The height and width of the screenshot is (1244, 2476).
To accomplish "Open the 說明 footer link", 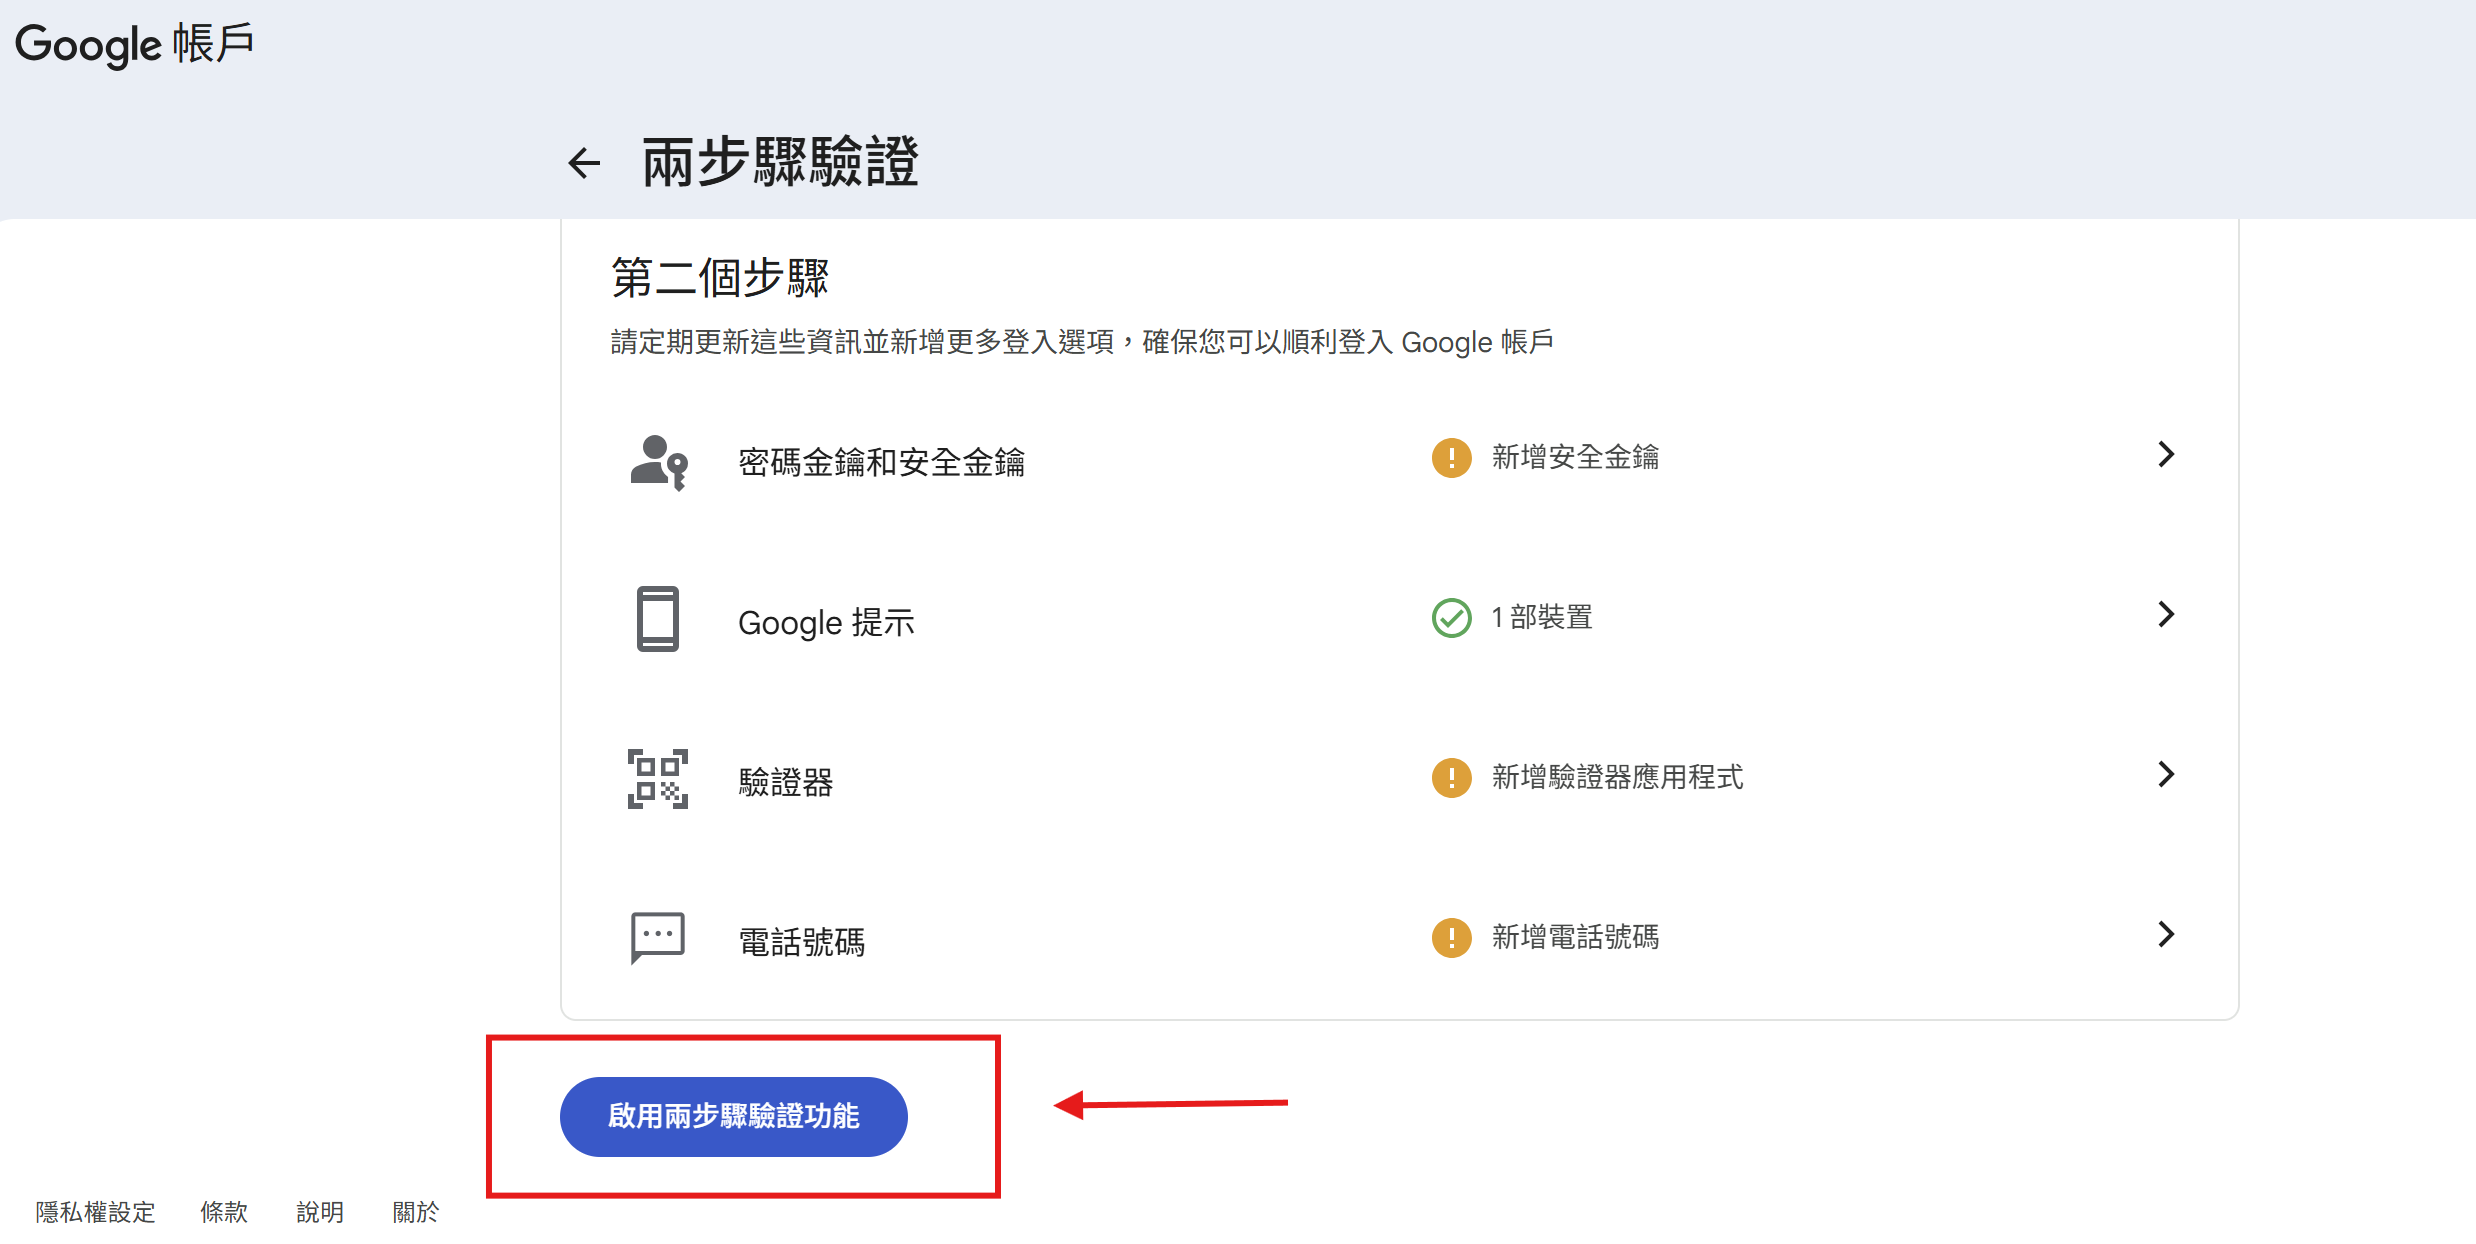I will coord(320,1212).
